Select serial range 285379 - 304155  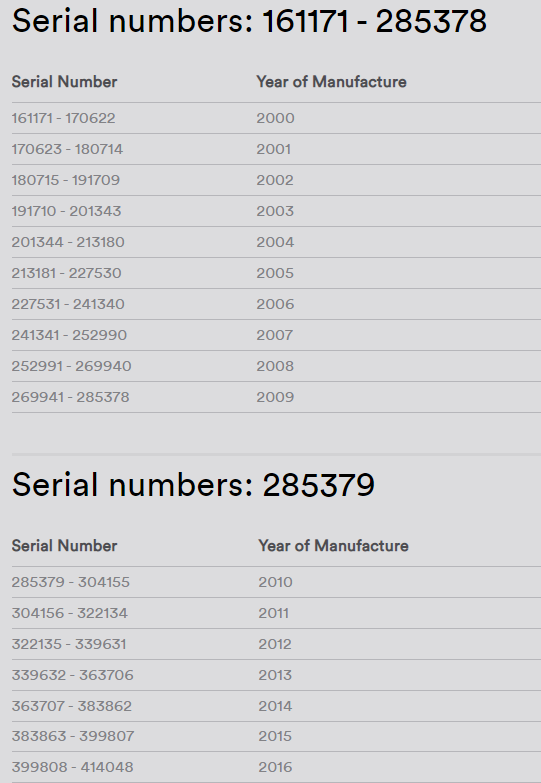point(70,582)
